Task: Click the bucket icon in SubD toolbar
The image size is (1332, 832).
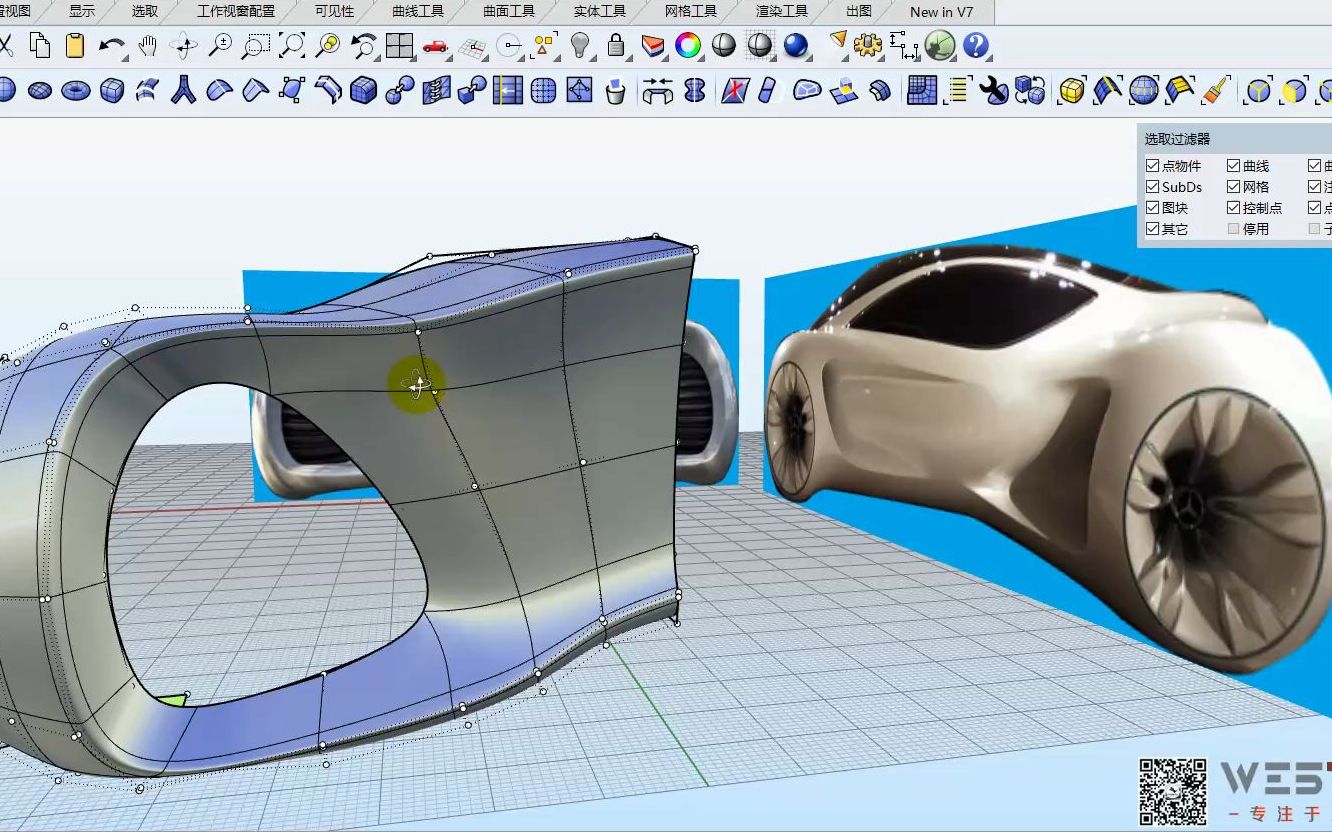Action: tap(616, 91)
